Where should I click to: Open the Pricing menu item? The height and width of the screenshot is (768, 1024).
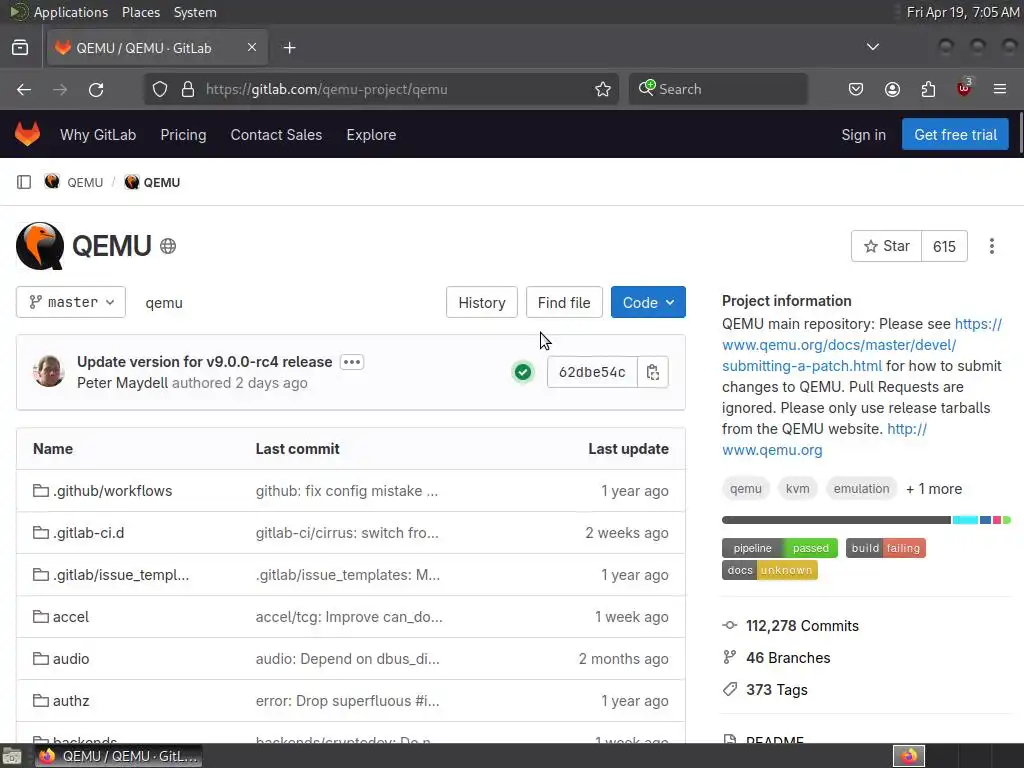click(184, 135)
